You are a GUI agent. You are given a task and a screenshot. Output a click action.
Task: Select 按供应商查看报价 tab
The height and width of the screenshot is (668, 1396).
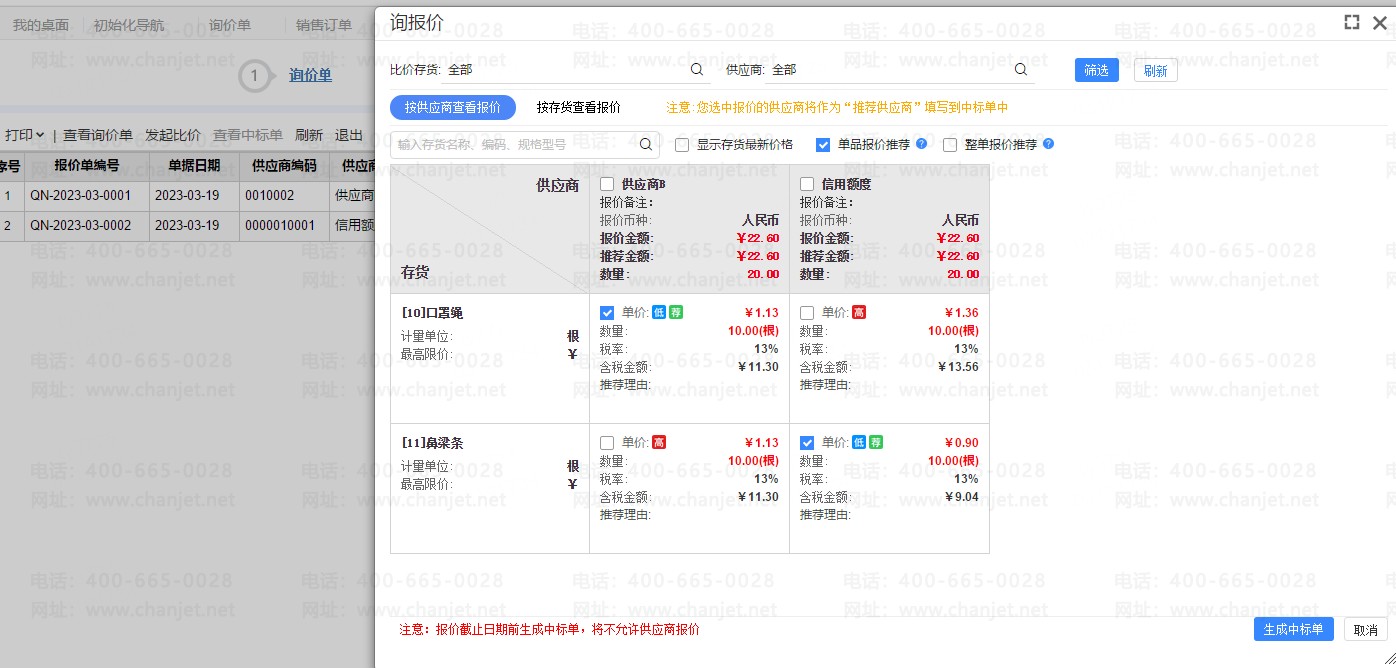click(452, 107)
